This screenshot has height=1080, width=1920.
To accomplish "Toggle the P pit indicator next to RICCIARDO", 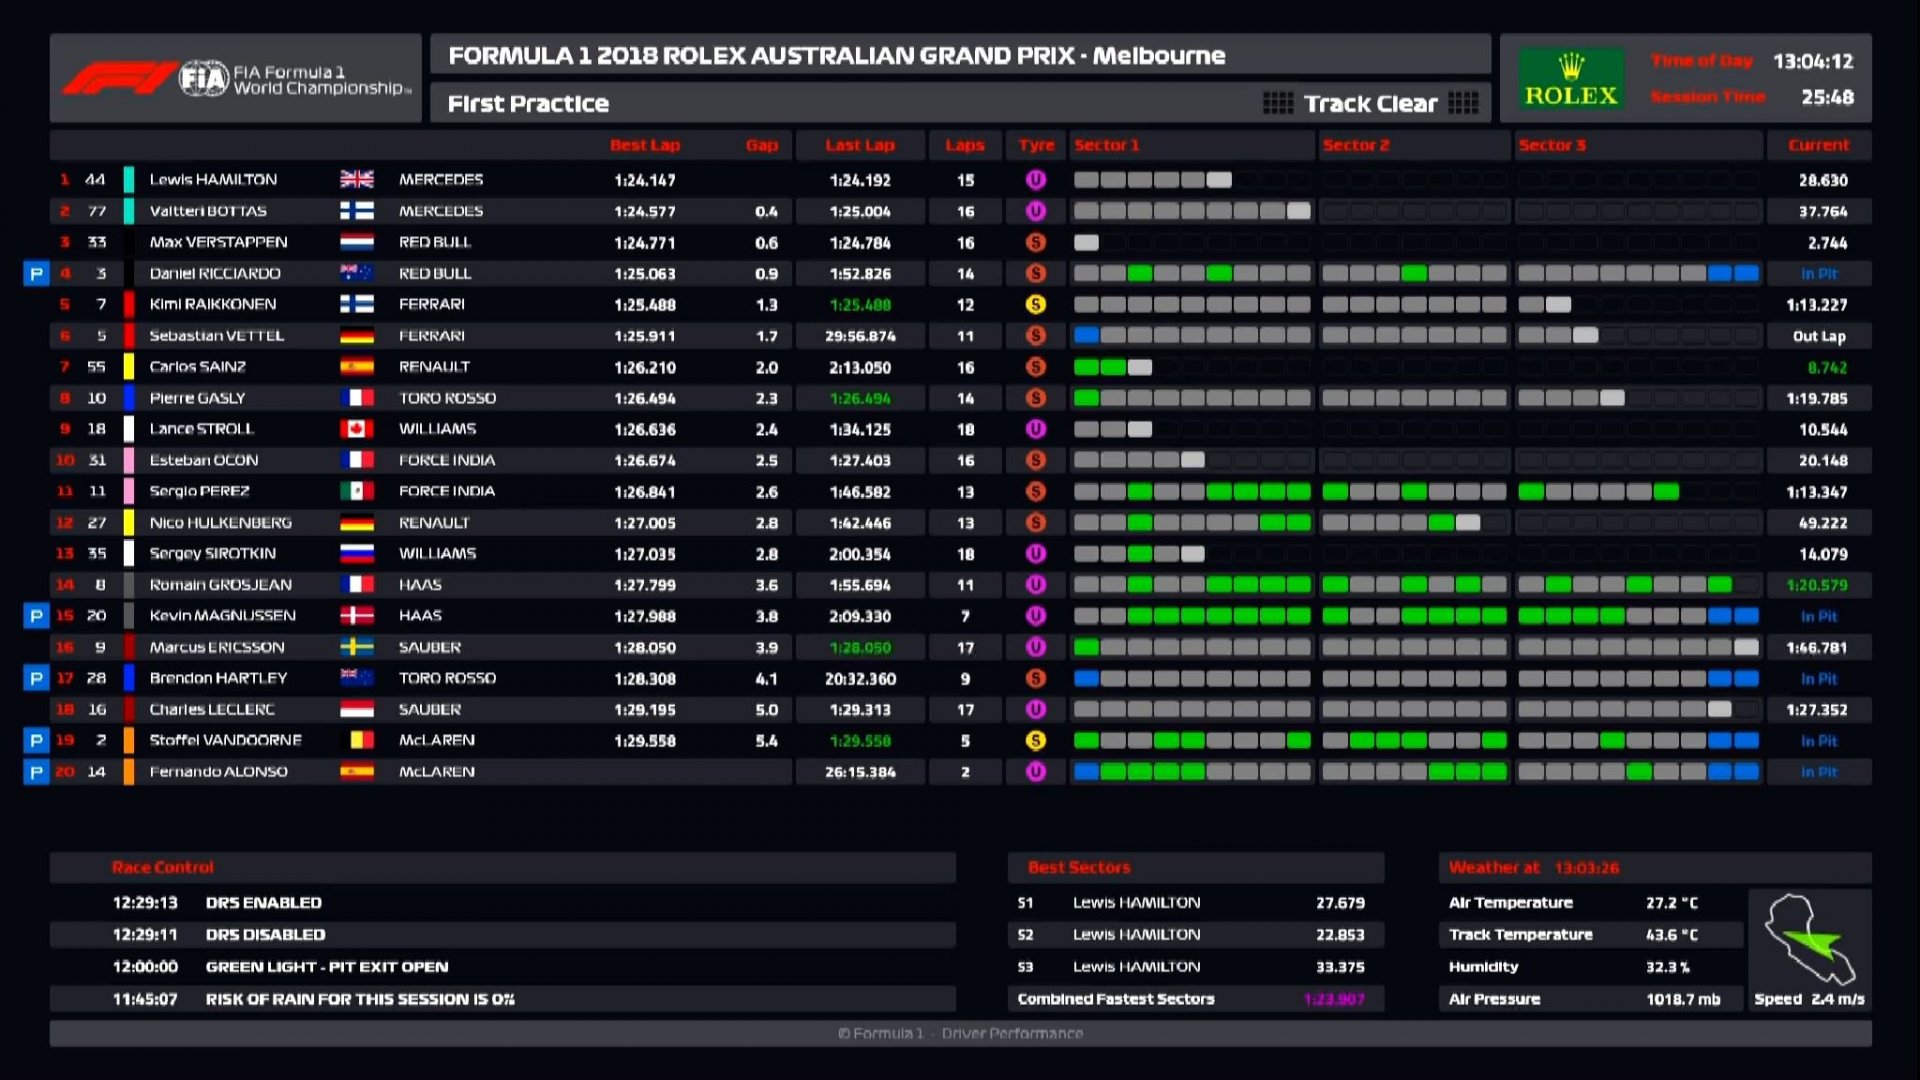I will pyautogui.click(x=36, y=273).
